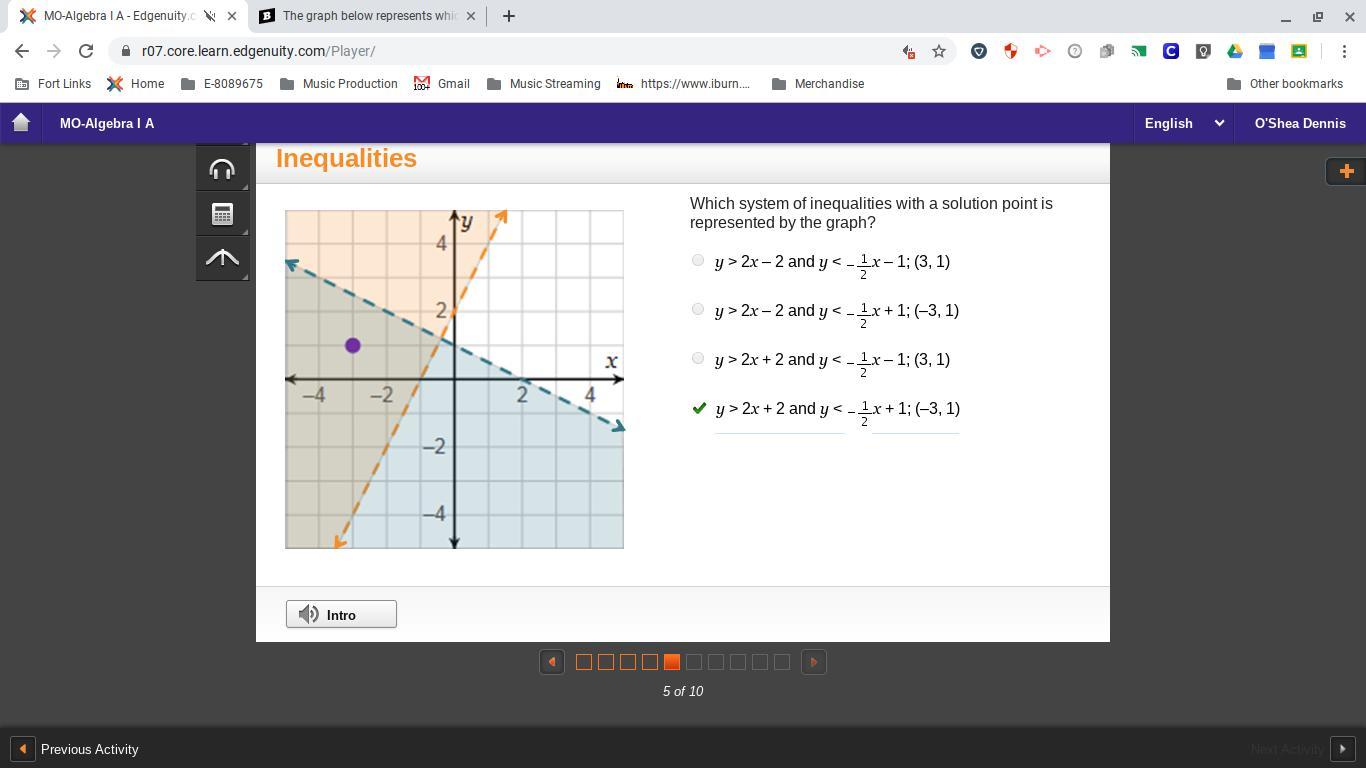
Task: Jump to question 7 square
Action: 716,662
